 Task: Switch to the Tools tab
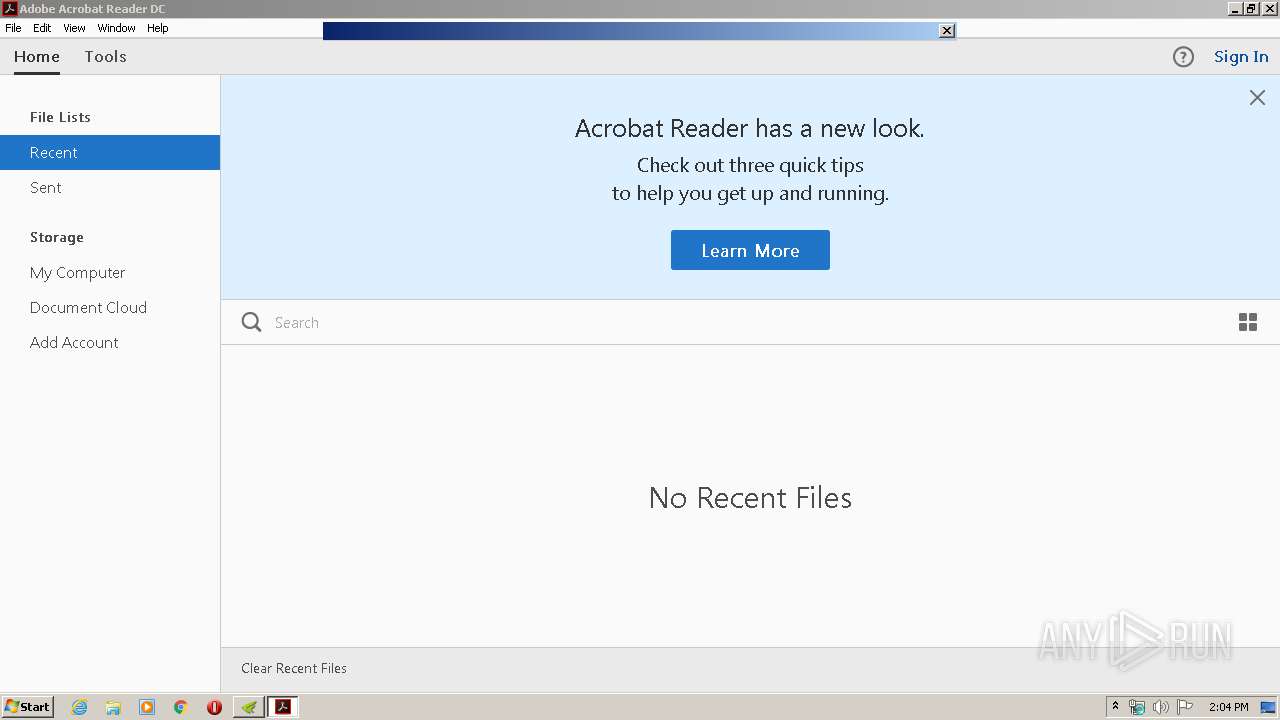105,57
